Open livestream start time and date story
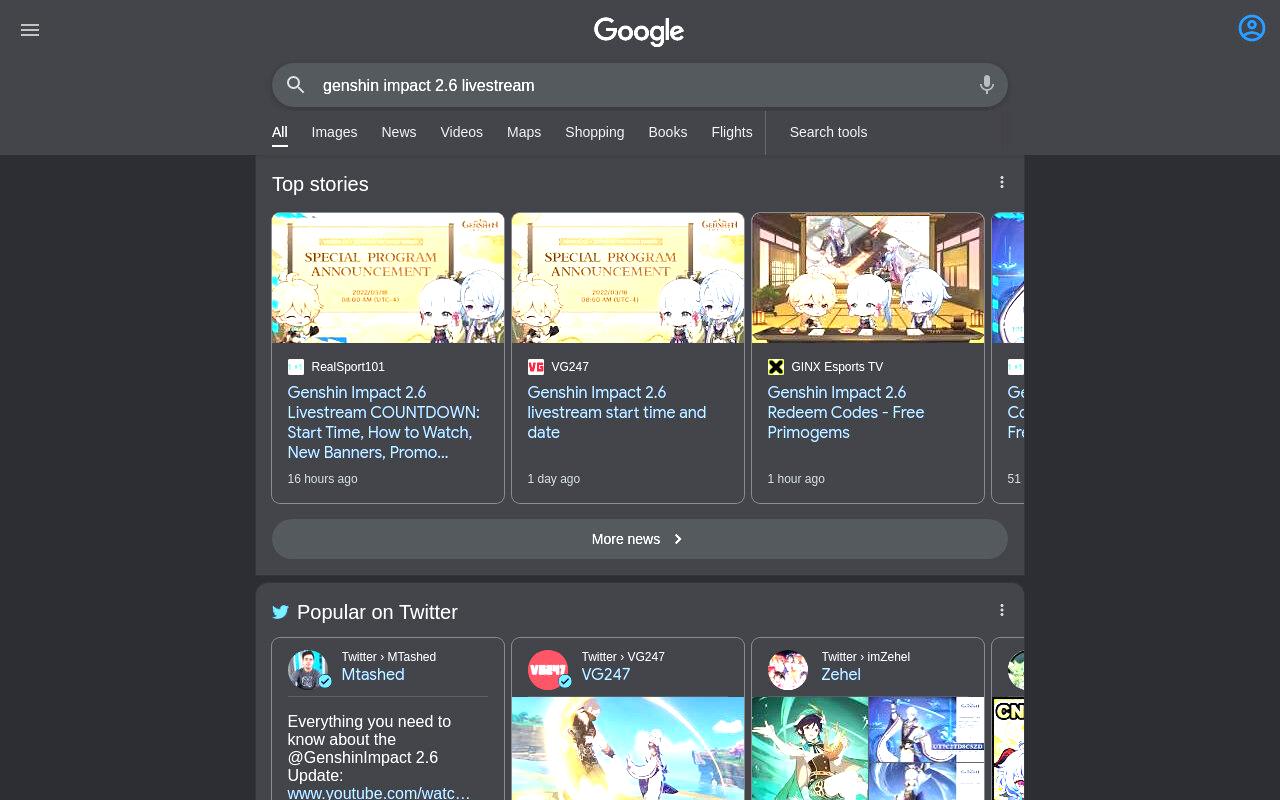This screenshot has height=800, width=1280. [617, 412]
